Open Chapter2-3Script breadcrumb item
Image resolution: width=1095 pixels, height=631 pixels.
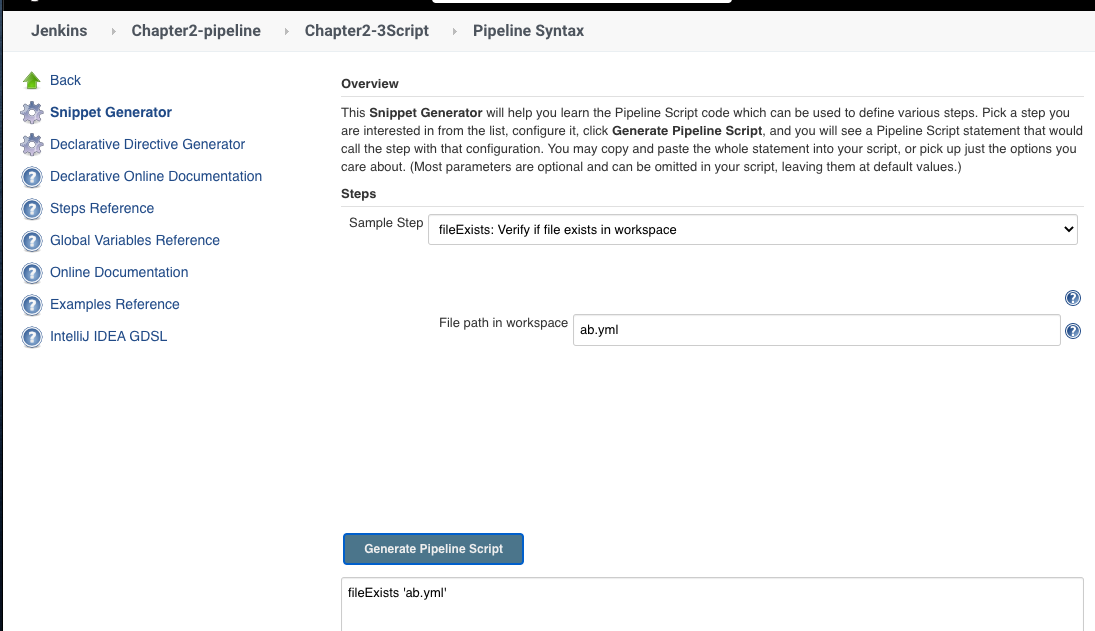(x=367, y=31)
